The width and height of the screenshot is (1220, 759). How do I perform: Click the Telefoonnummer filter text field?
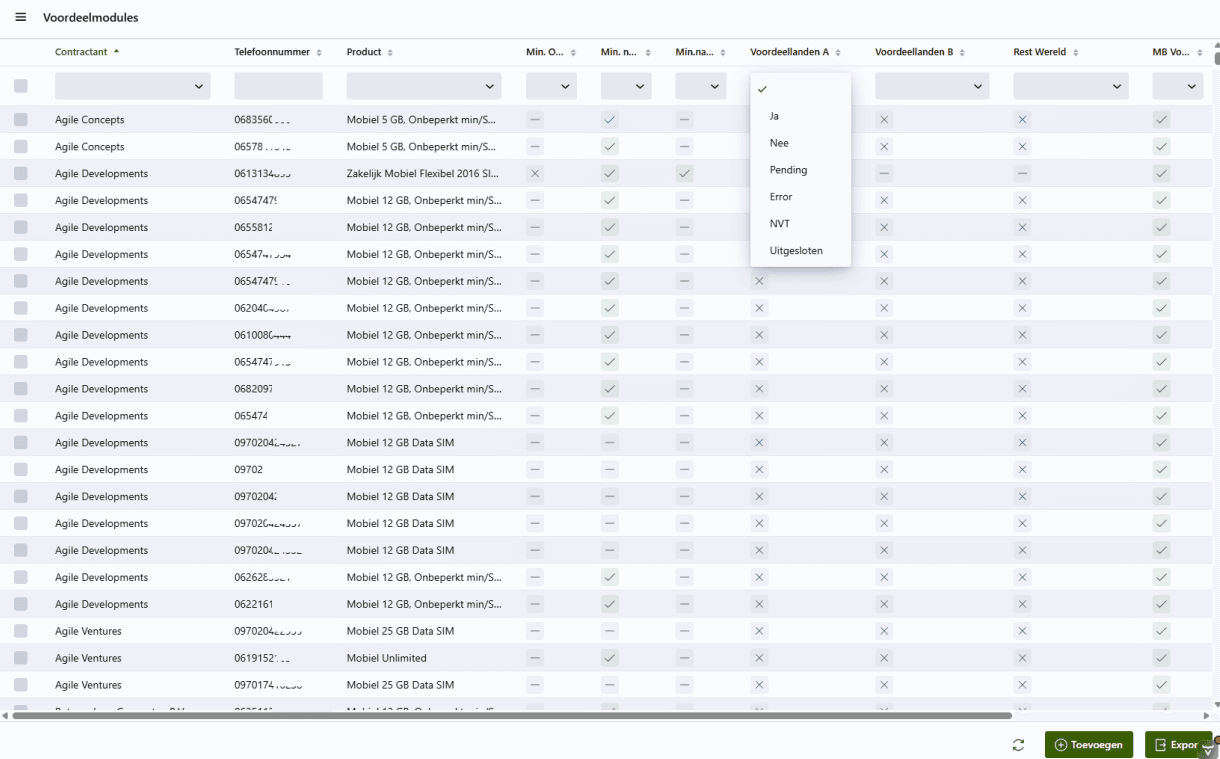[278, 86]
